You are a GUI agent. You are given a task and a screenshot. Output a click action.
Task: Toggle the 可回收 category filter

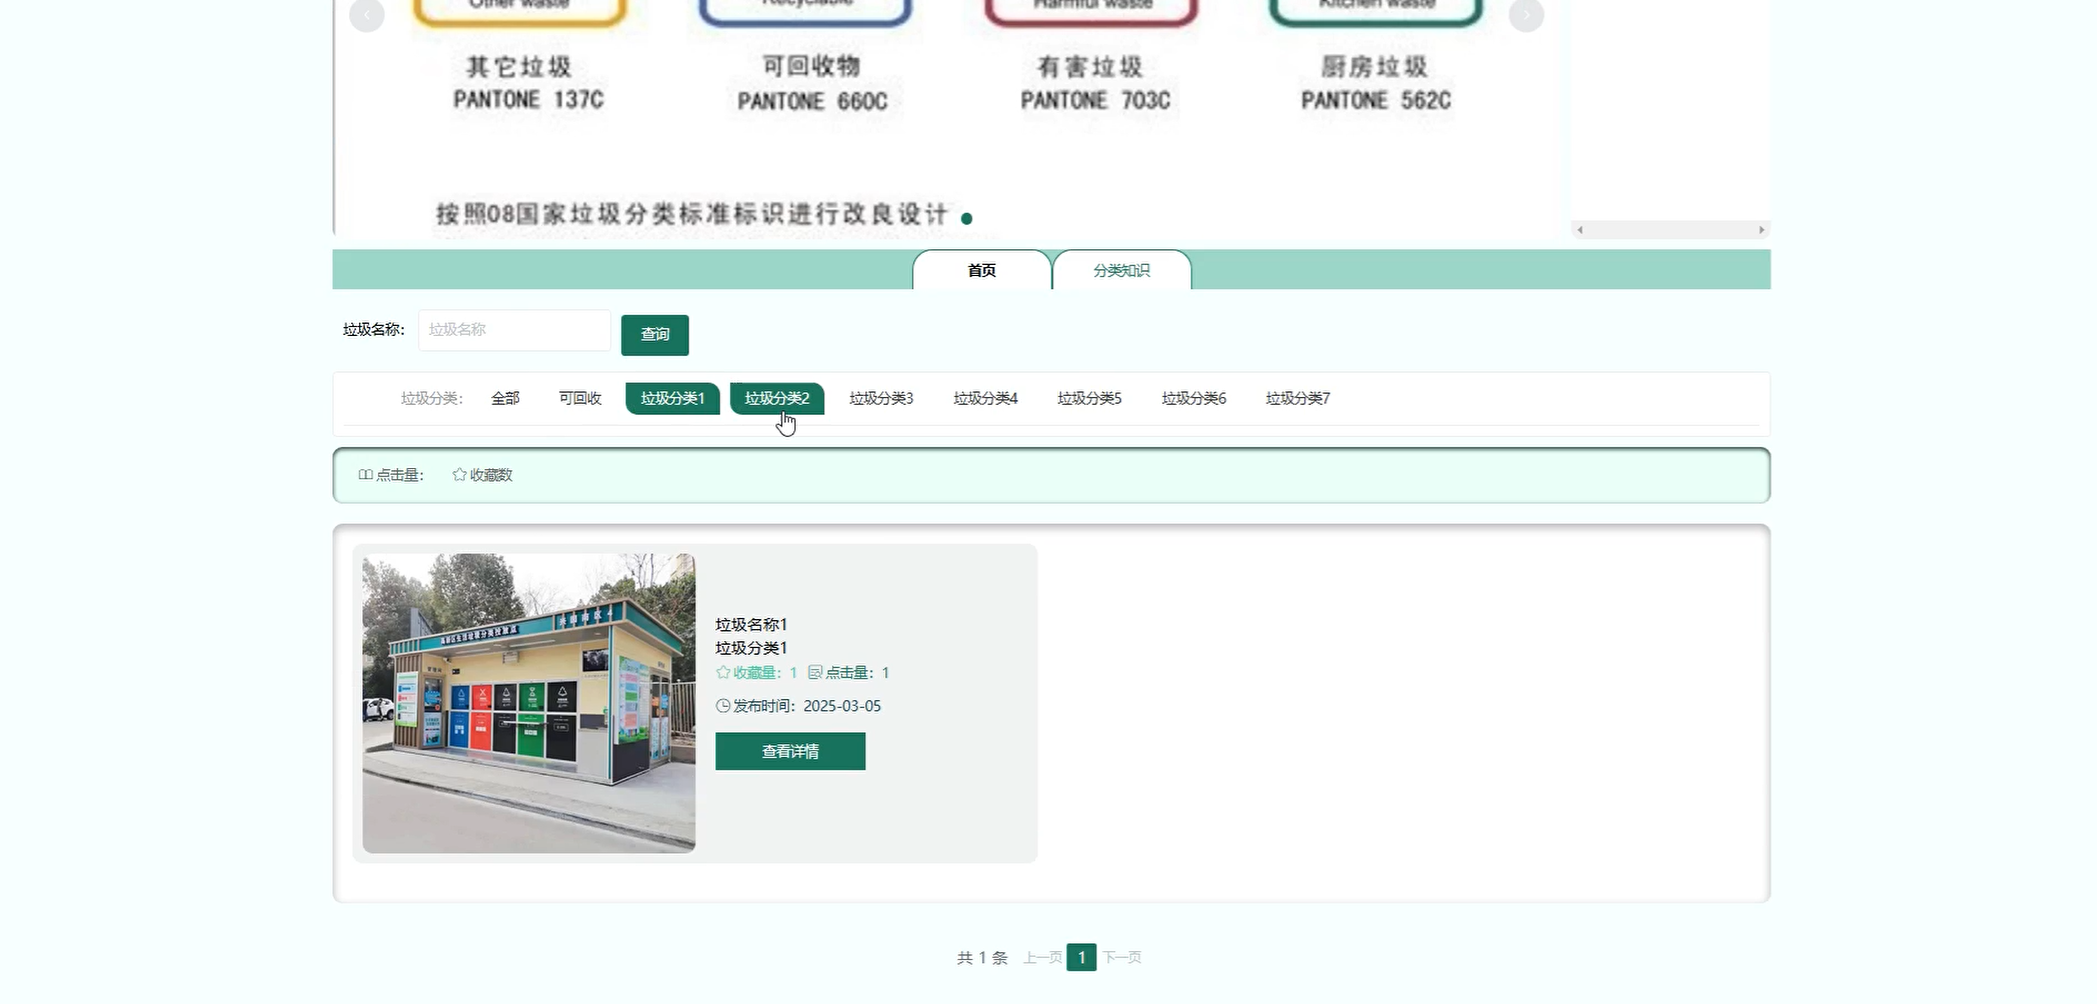pyautogui.click(x=578, y=397)
